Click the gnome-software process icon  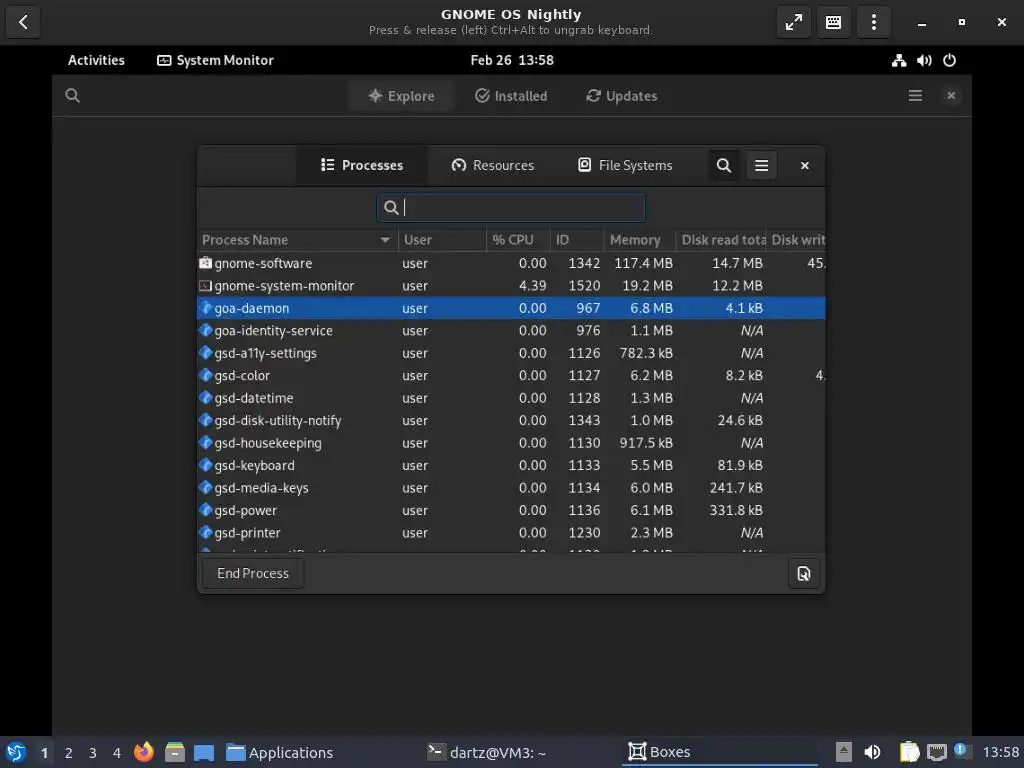click(x=205, y=263)
